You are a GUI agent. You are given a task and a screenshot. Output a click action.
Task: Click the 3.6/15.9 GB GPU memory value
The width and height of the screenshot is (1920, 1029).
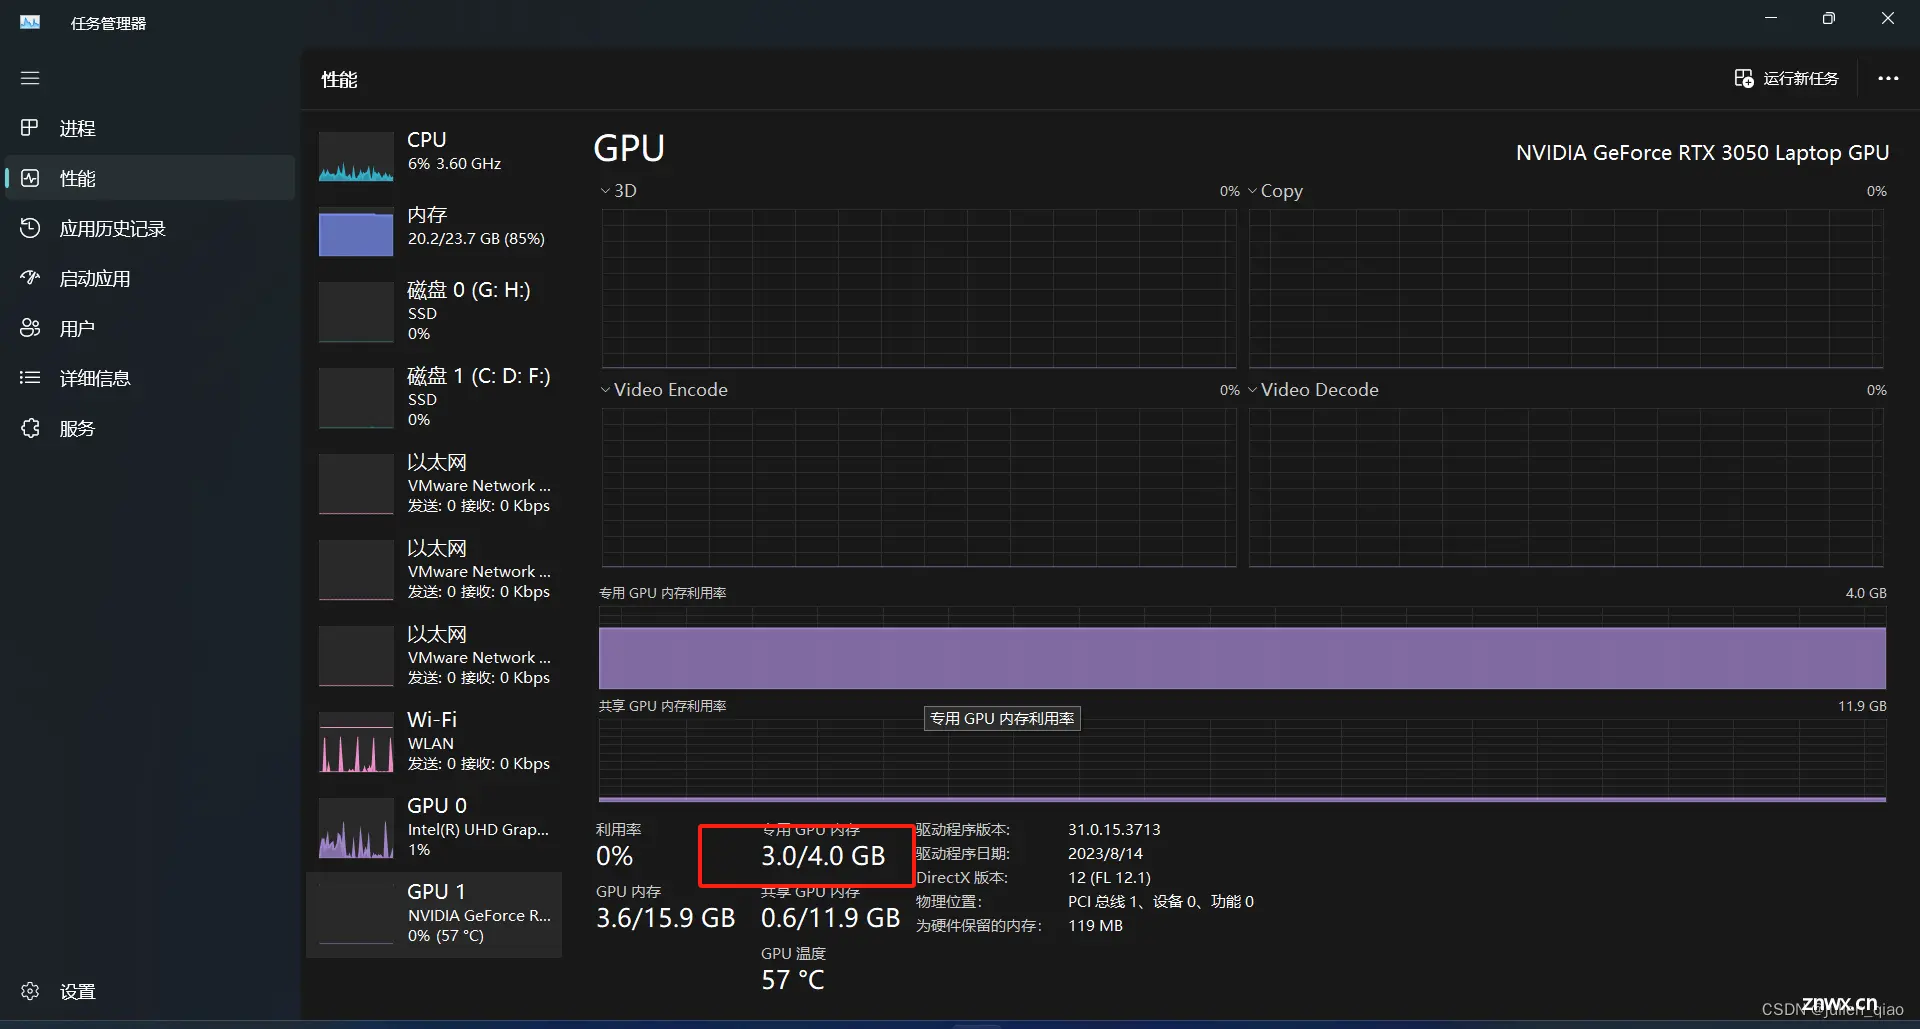pyautogui.click(x=665, y=918)
